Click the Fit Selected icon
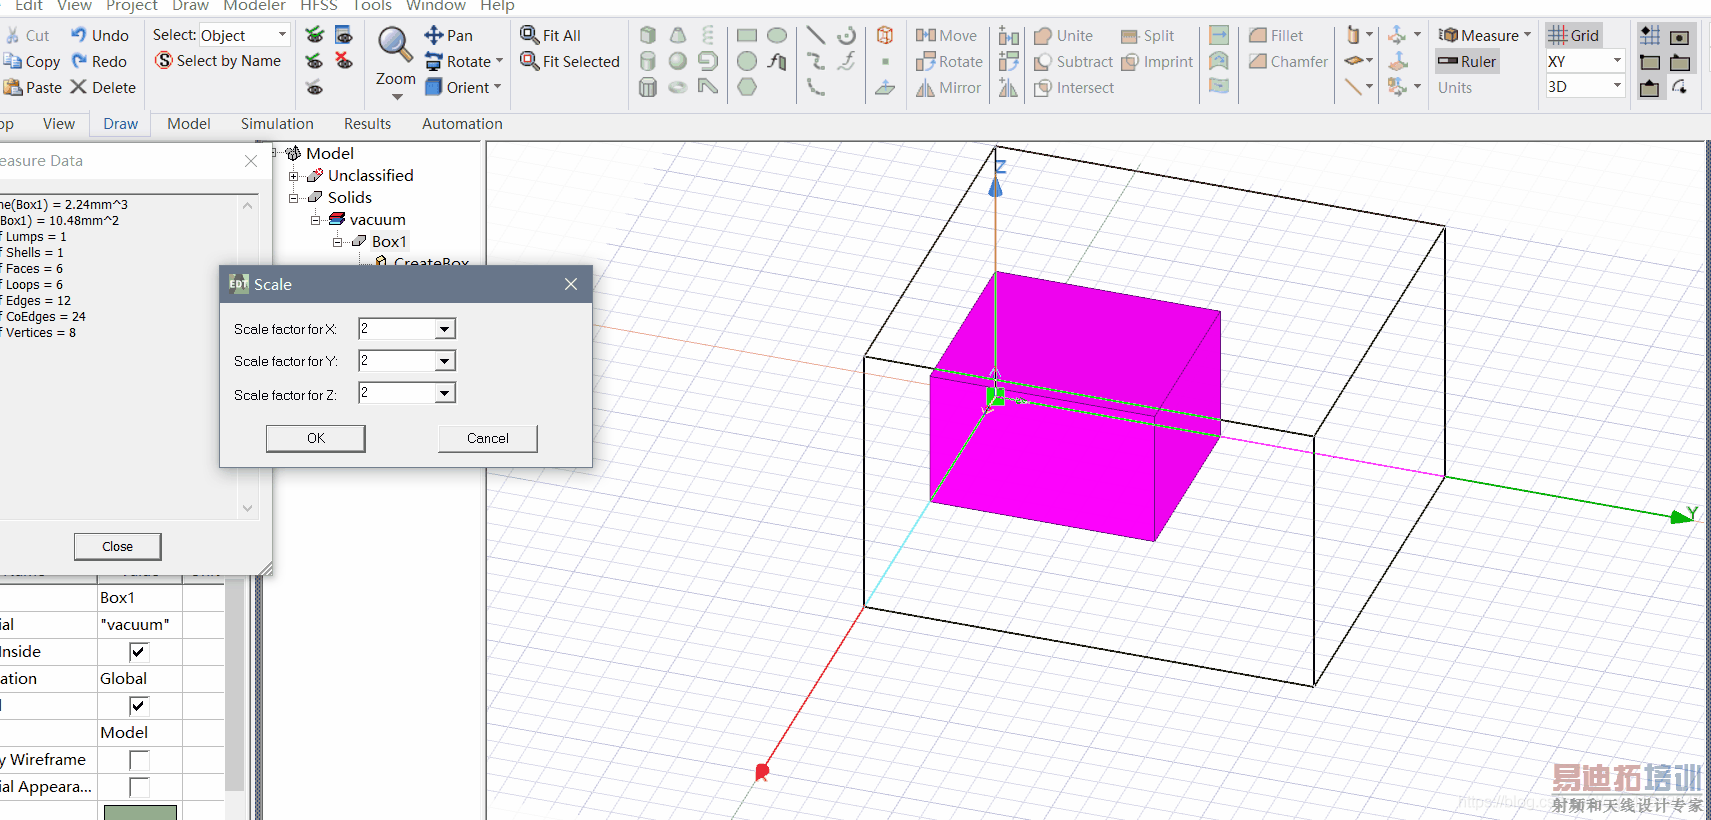Viewport: 1711px width, 820px height. pos(530,61)
